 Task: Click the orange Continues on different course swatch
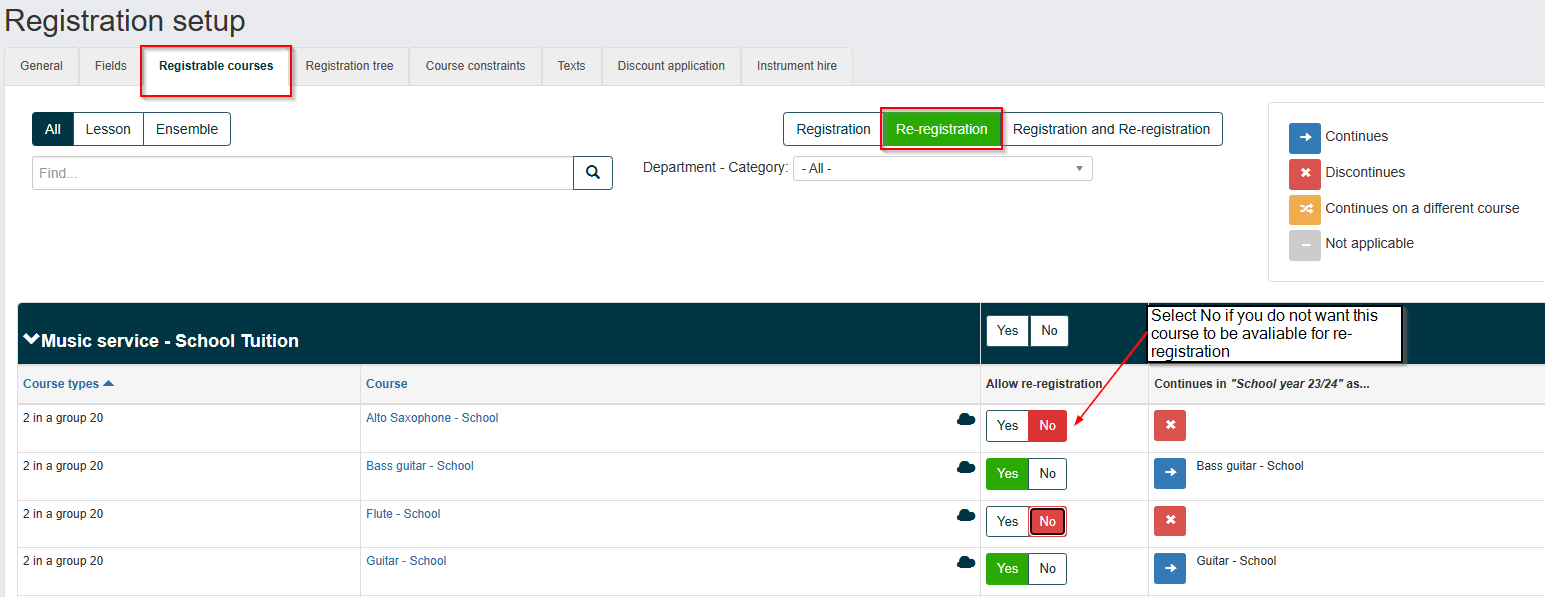point(1305,208)
